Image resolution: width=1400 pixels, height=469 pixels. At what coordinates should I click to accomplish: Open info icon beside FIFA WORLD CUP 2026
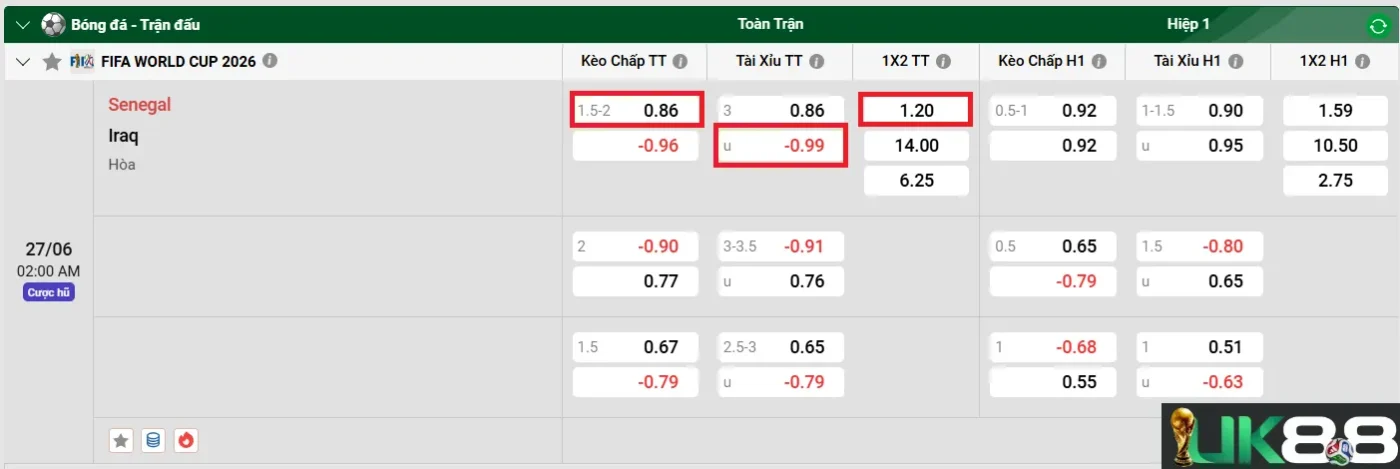269,61
